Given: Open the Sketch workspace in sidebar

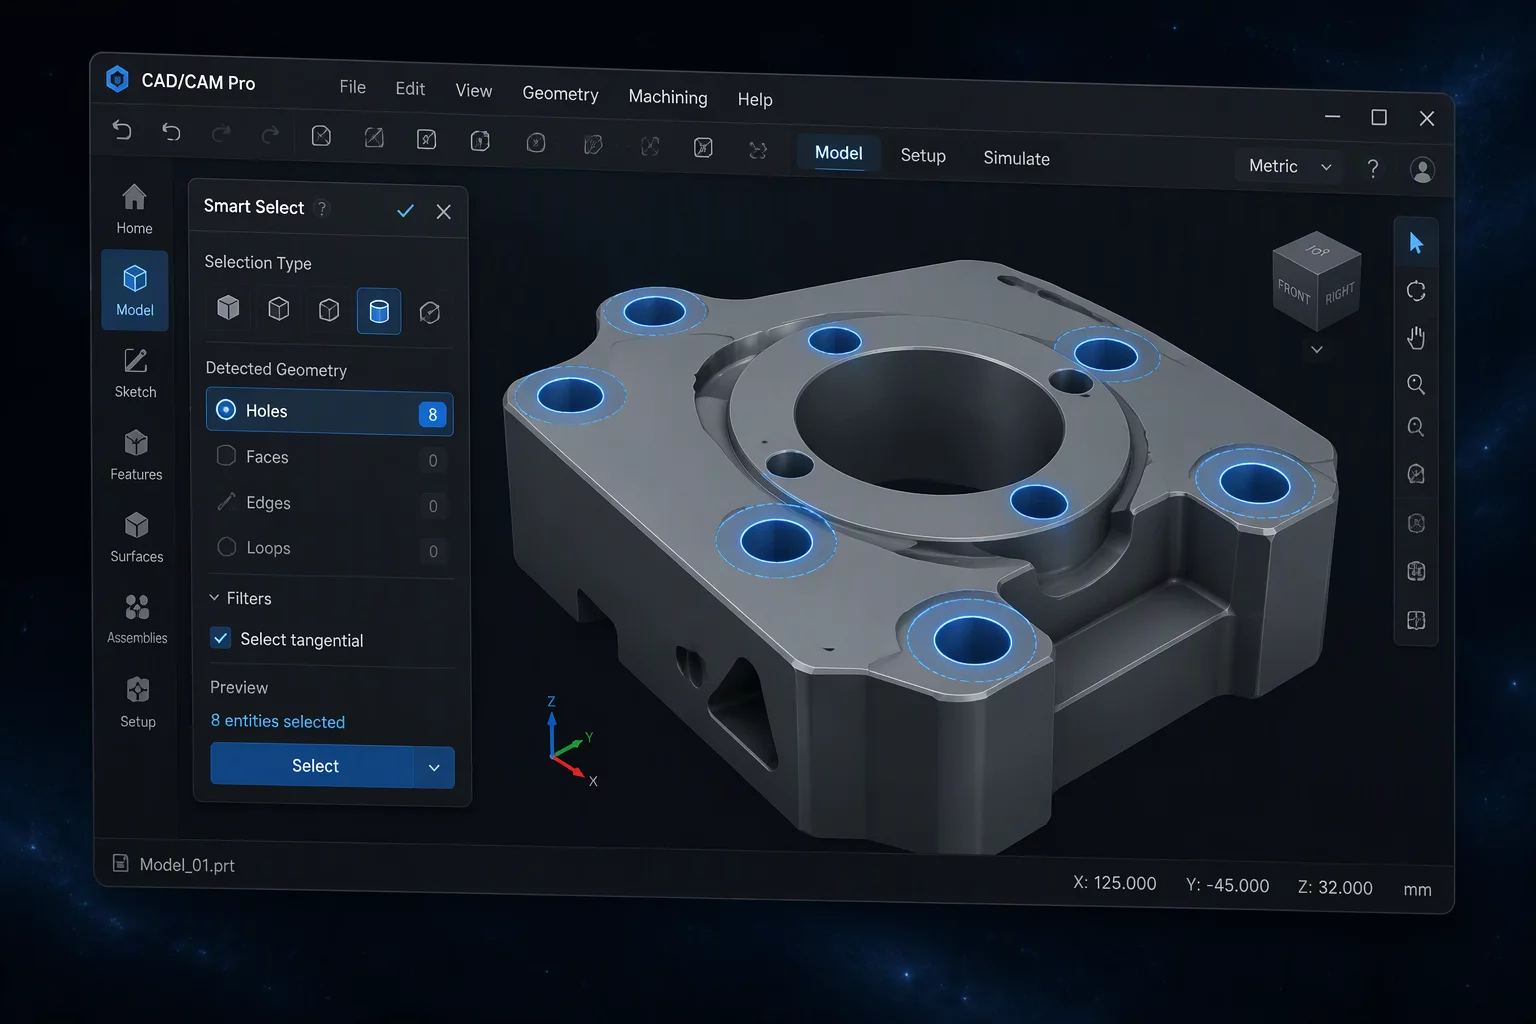Looking at the screenshot, I should pos(135,373).
